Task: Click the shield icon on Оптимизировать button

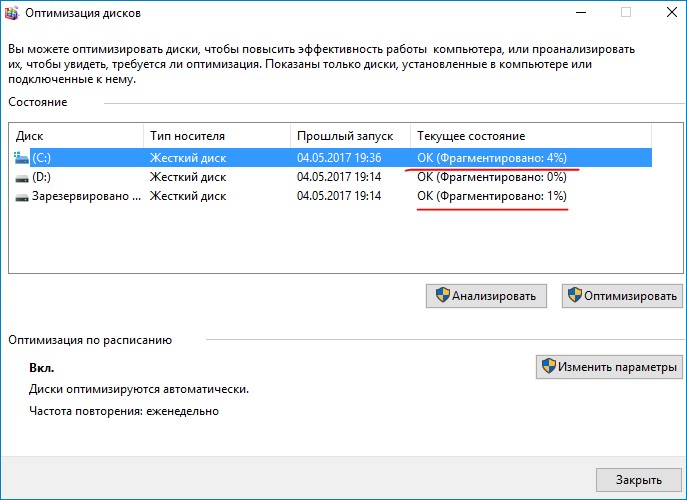Action: click(576, 295)
